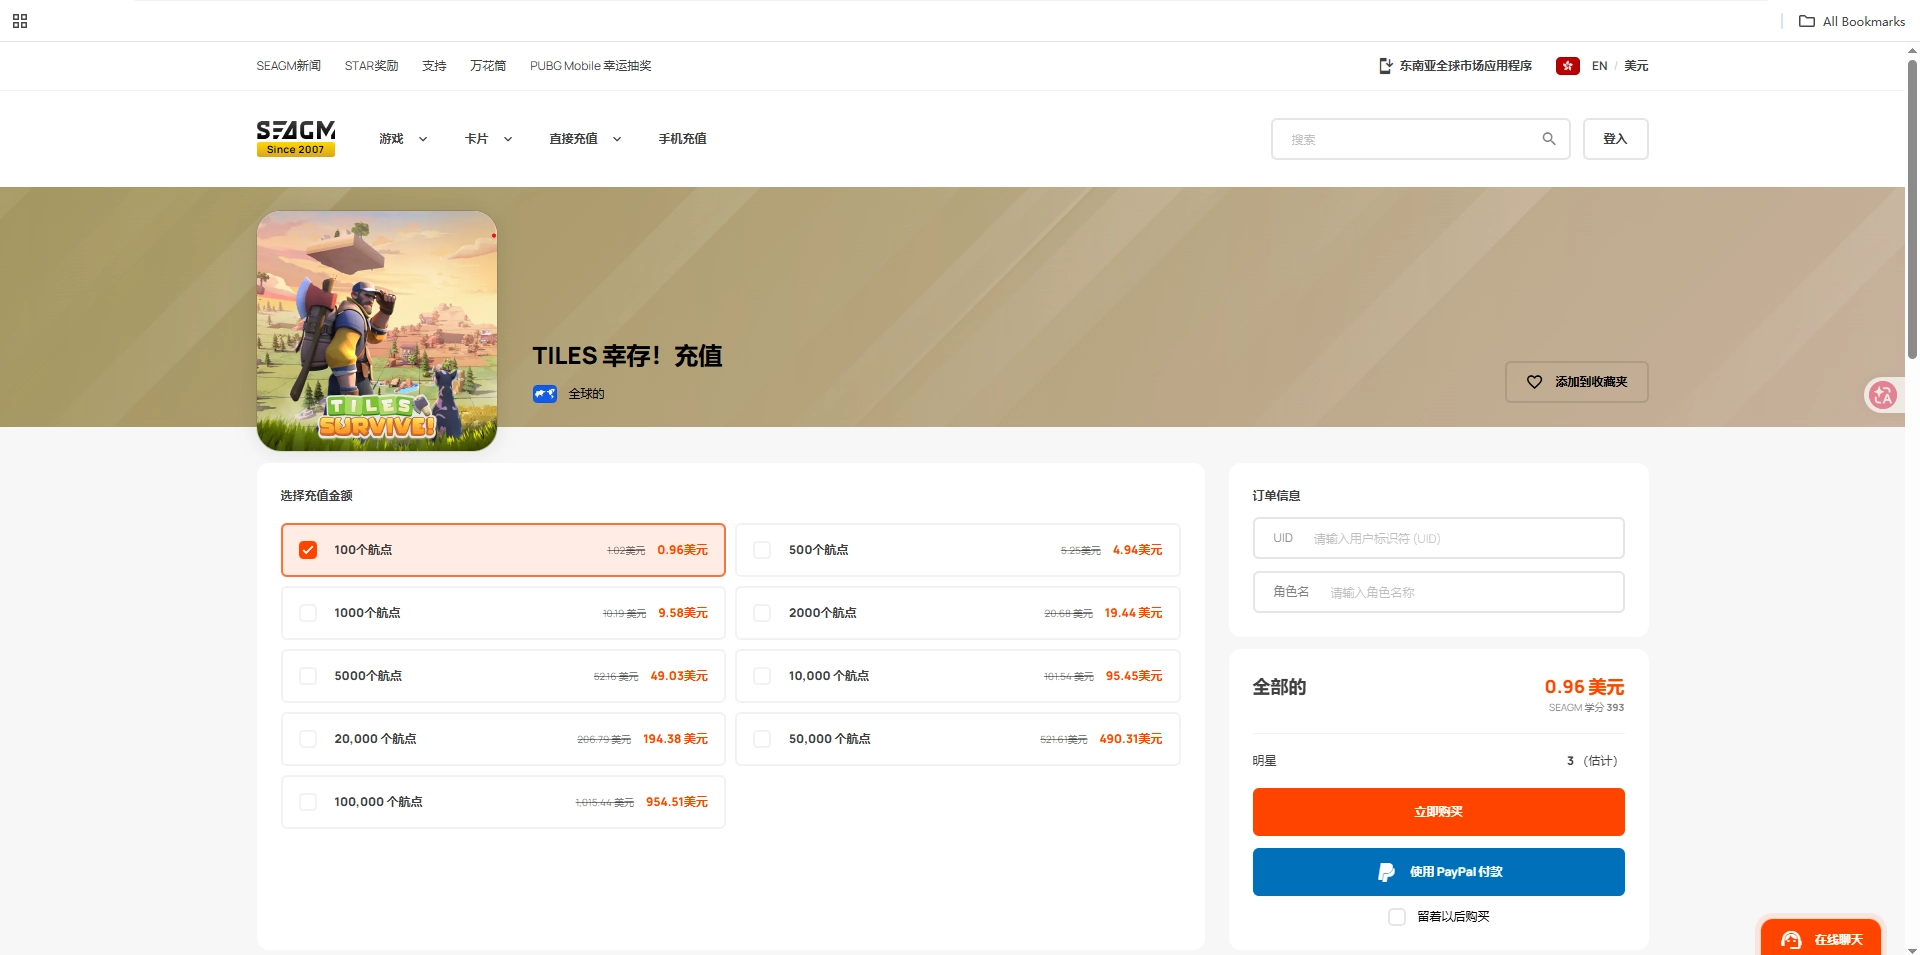Click the pink translate floating icon

click(1883, 395)
